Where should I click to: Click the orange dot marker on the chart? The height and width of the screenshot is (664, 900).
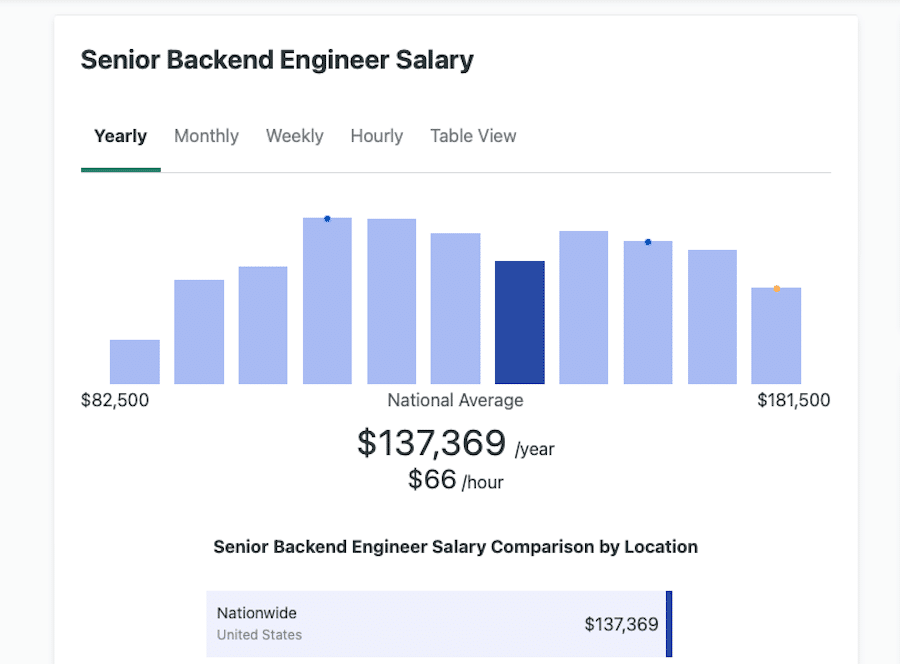pos(777,289)
